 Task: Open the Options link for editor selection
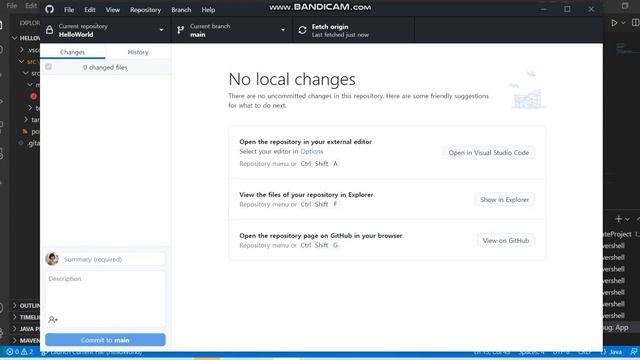pos(311,151)
